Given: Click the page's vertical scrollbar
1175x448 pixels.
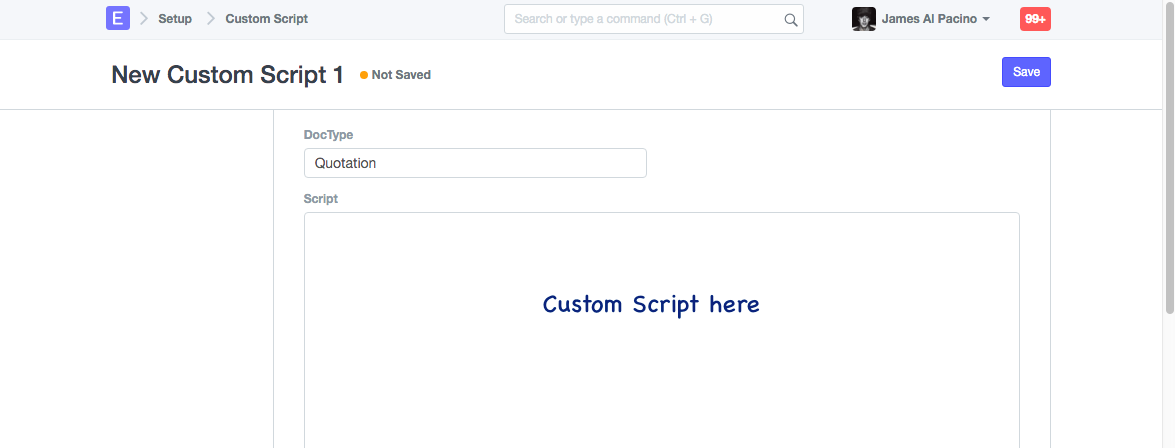Looking at the screenshot, I should (x=1169, y=160).
